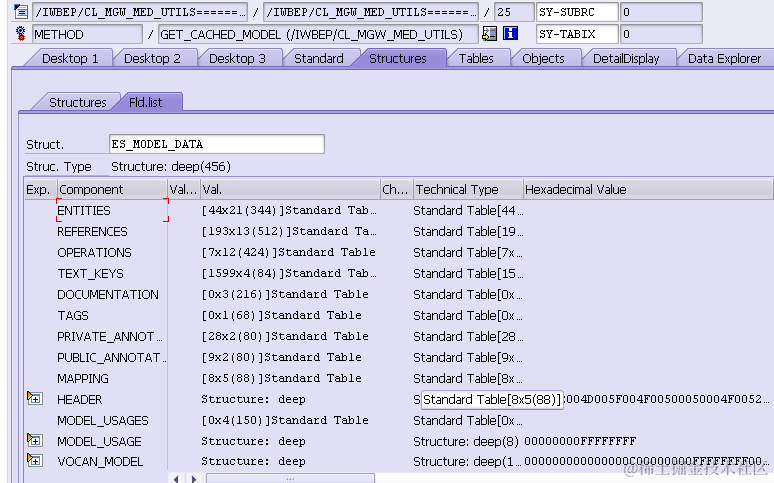Expand the VOCAN_MODEL structure row
774x483 pixels.
[x=35, y=460]
